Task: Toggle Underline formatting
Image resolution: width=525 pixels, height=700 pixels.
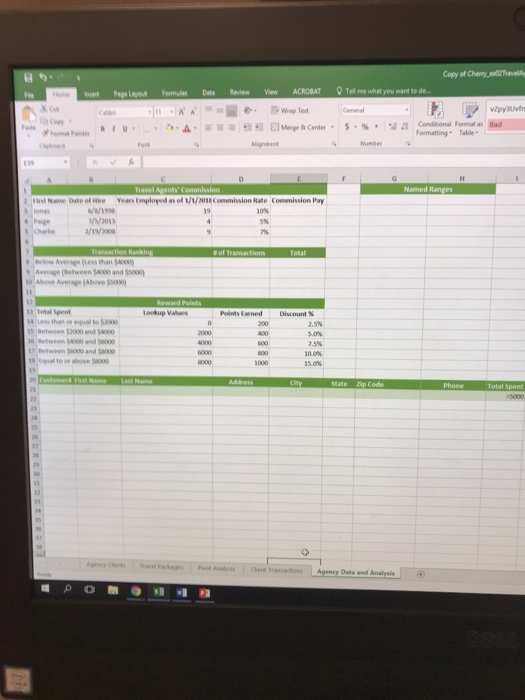Action: (125, 129)
